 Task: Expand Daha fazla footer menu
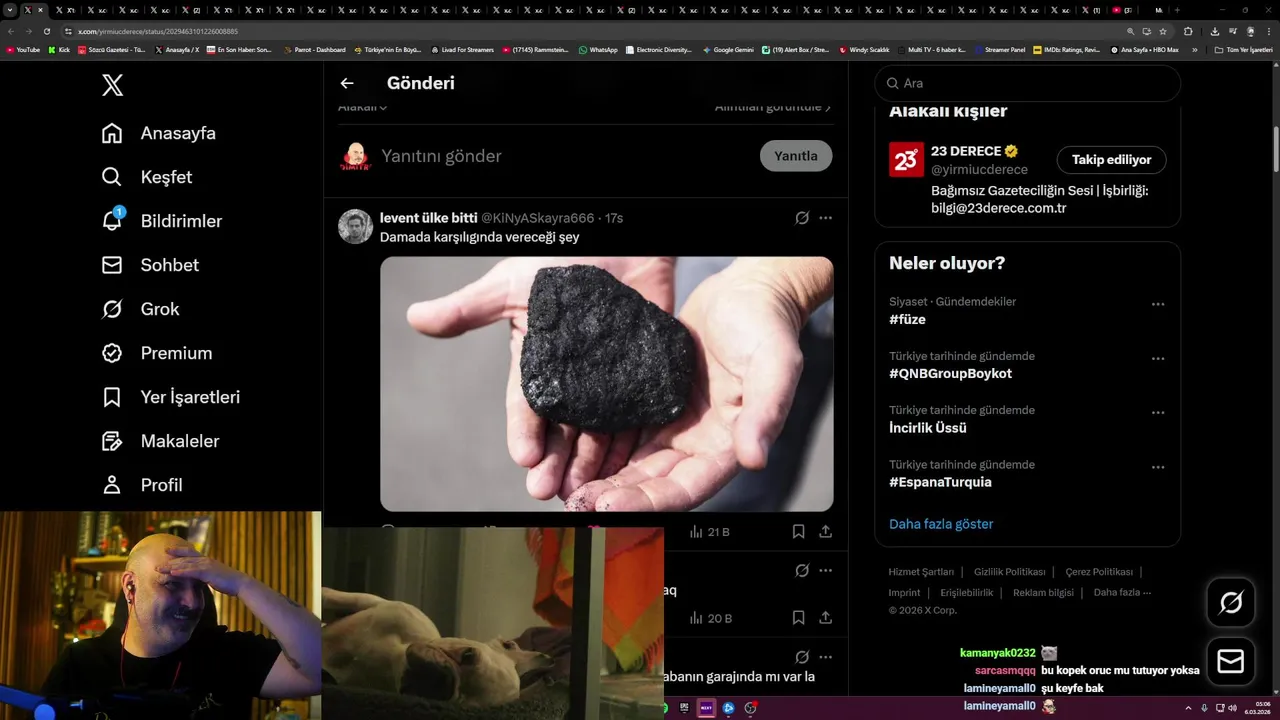(1122, 592)
